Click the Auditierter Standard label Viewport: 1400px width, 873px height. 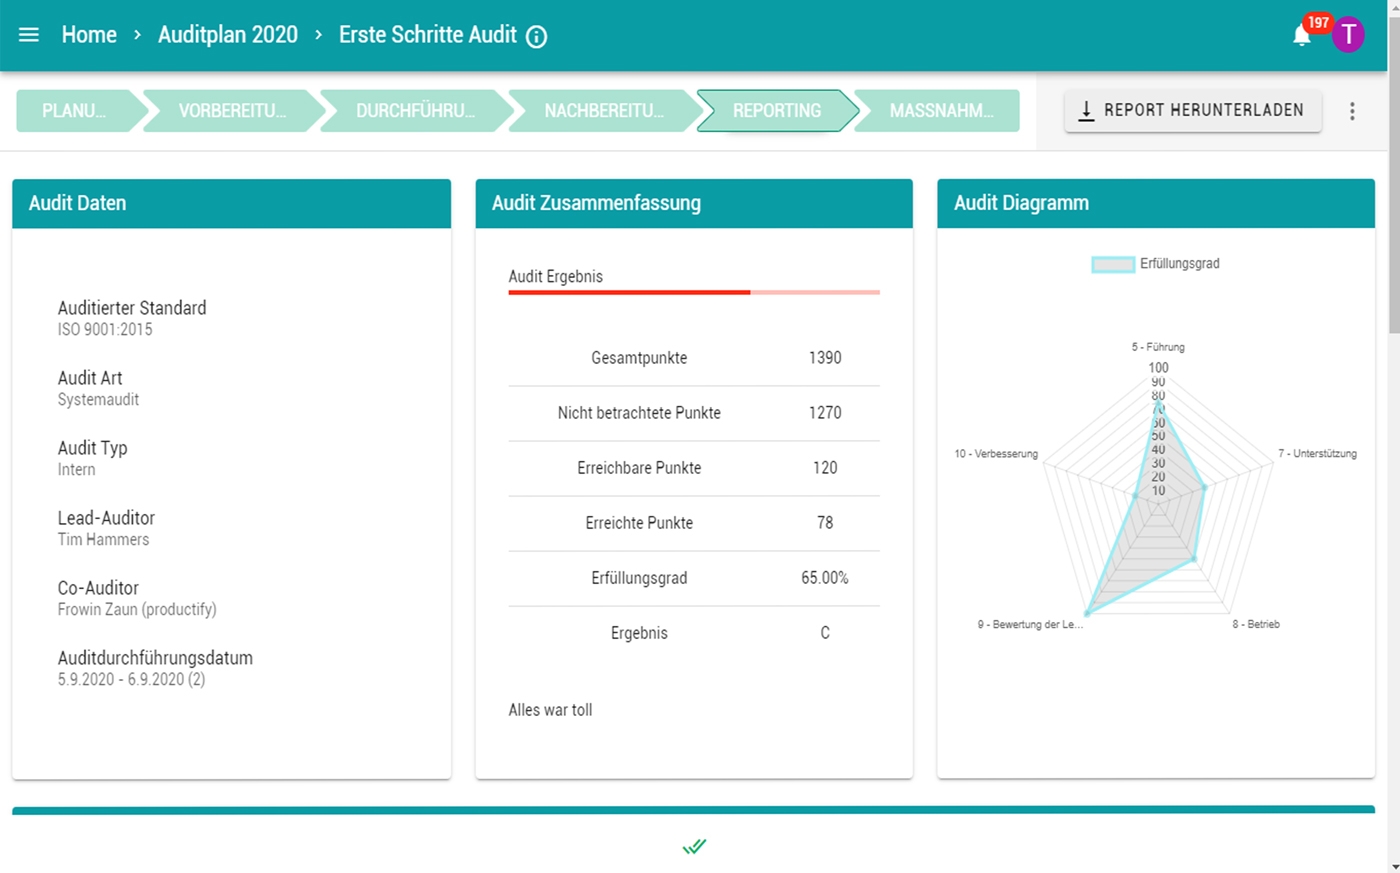(132, 308)
